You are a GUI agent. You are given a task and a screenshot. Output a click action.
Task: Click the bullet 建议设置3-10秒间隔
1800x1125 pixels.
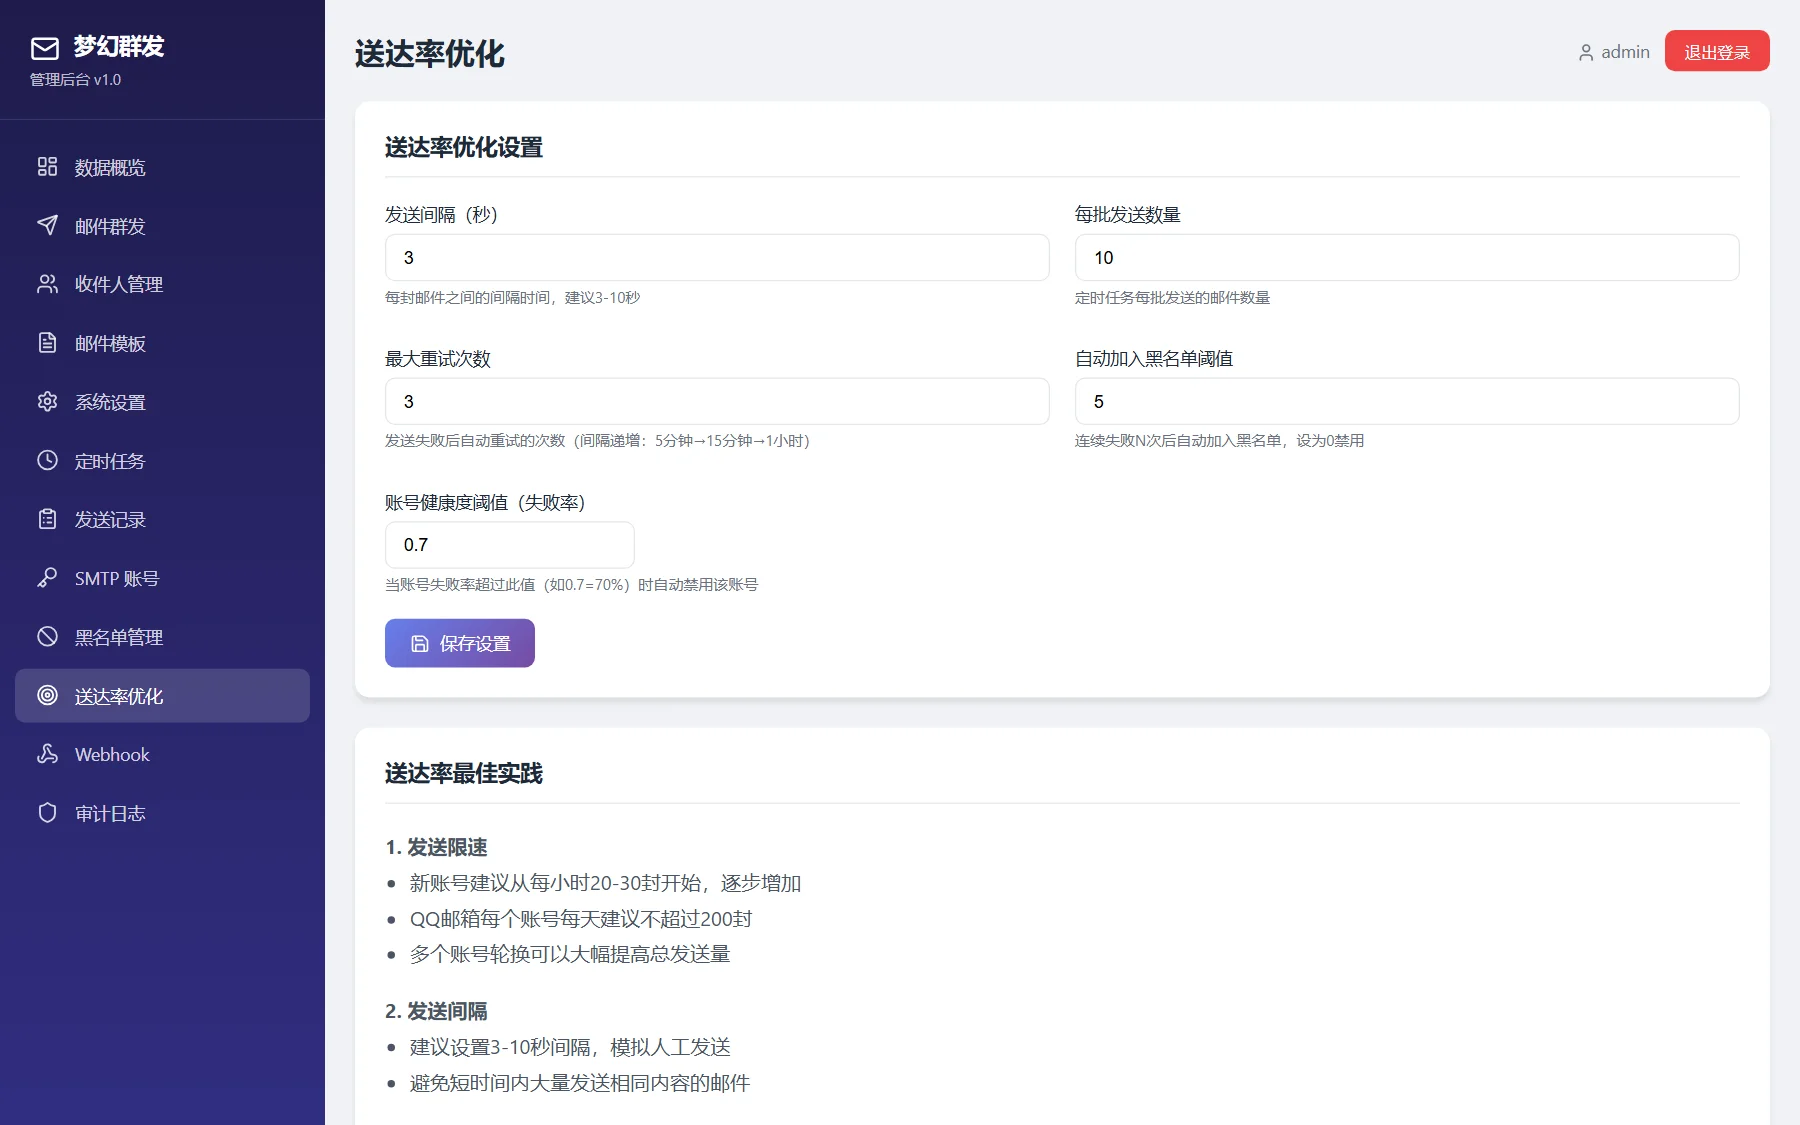coord(570,1048)
